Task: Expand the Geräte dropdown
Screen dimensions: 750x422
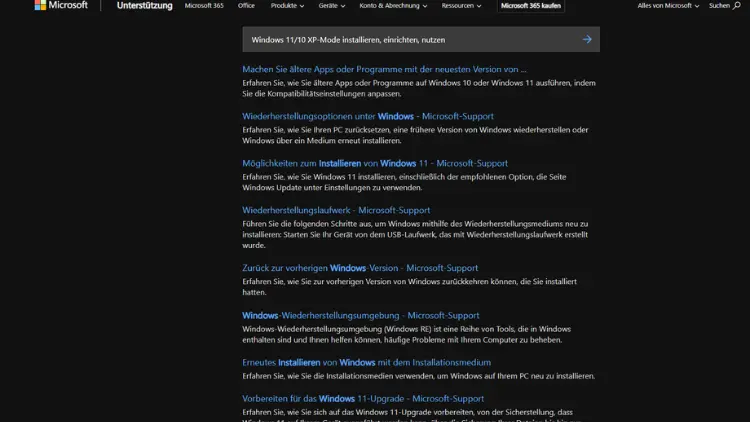Action: point(331,6)
